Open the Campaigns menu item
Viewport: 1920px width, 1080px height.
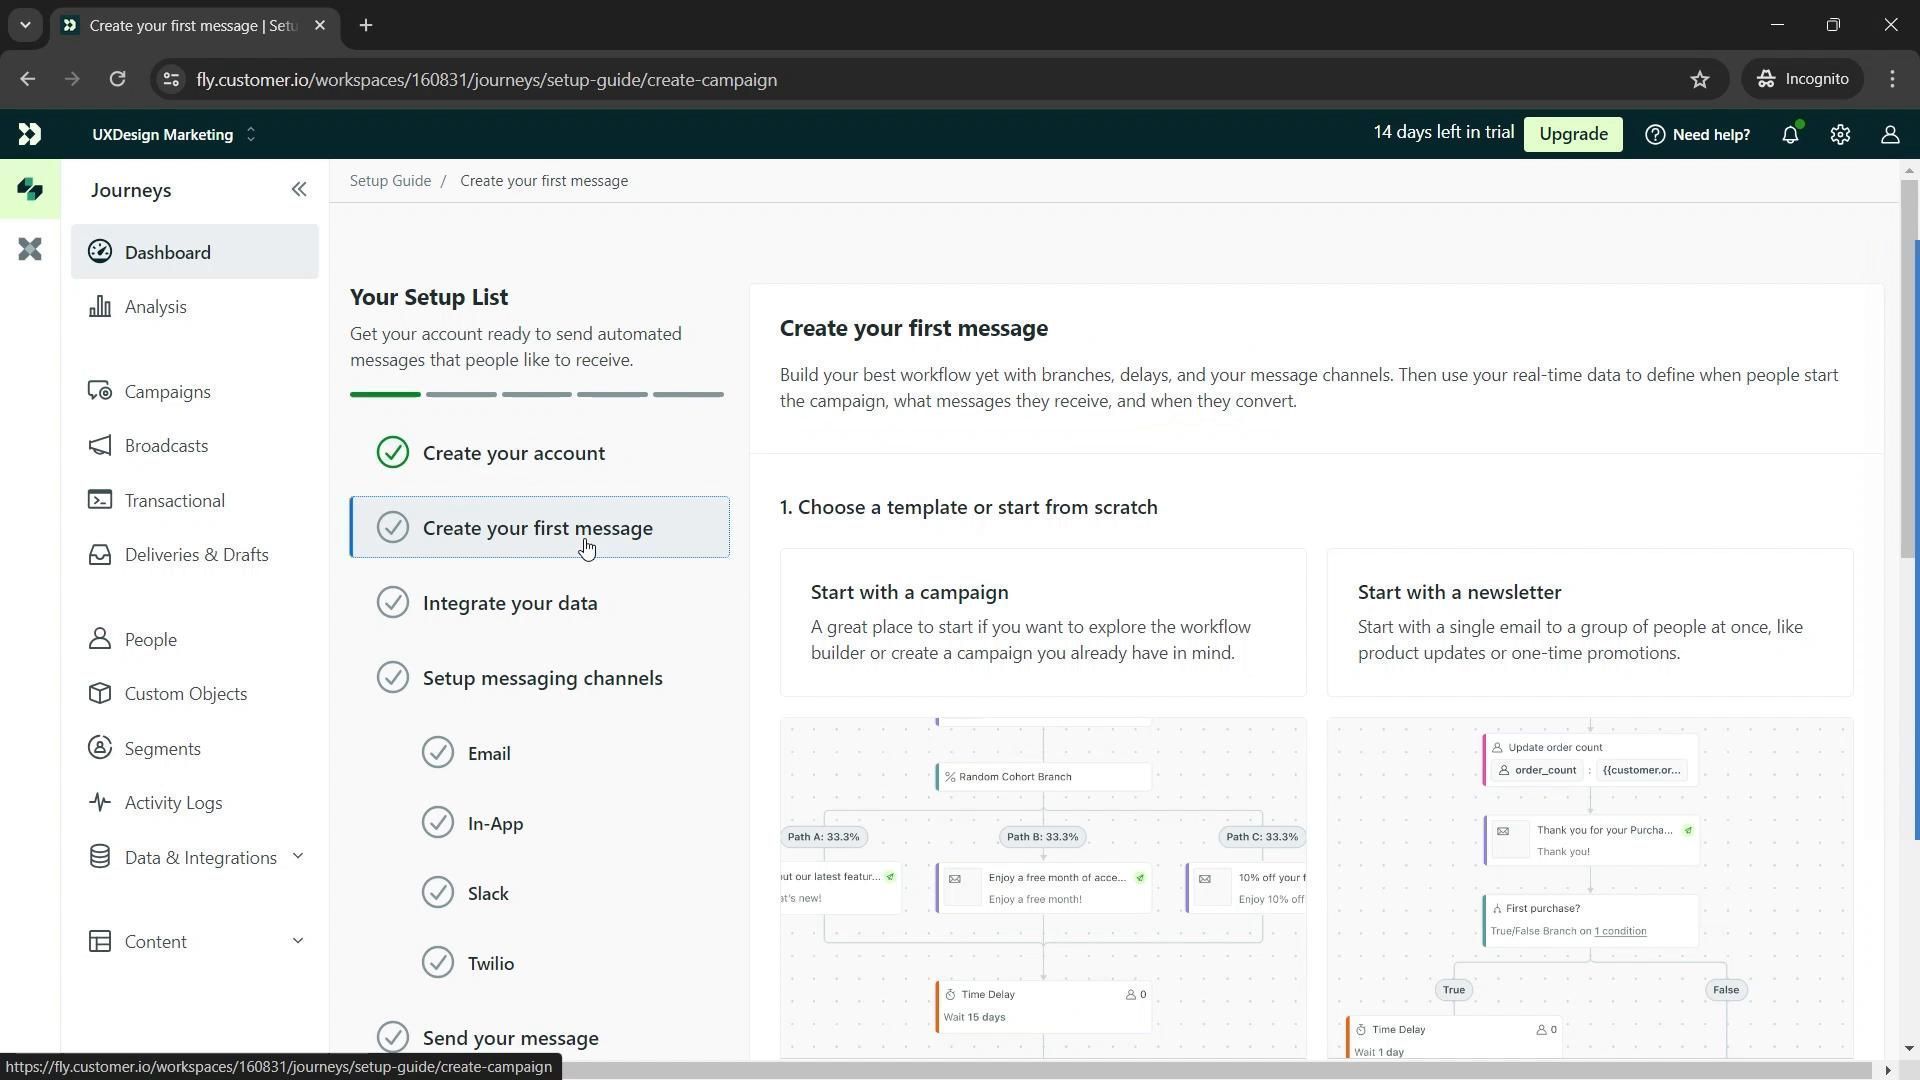[x=167, y=392]
